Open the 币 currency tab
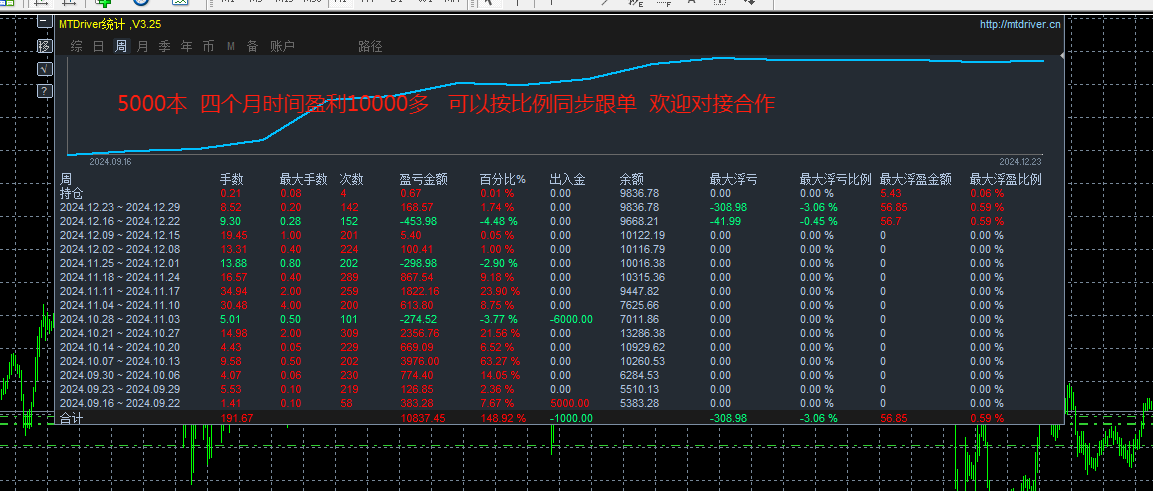This screenshot has height=491, width=1153. click(209, 46)
